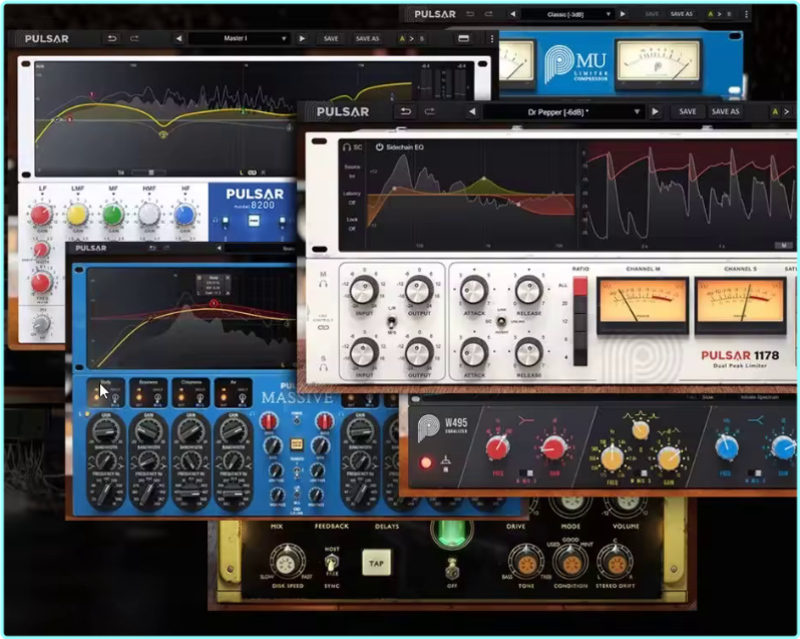Viewport: 800px width, 639px height.
Task: Toggle the link icon under the 8200 graph
Action: pyautogui.click(x=252, y=173)
